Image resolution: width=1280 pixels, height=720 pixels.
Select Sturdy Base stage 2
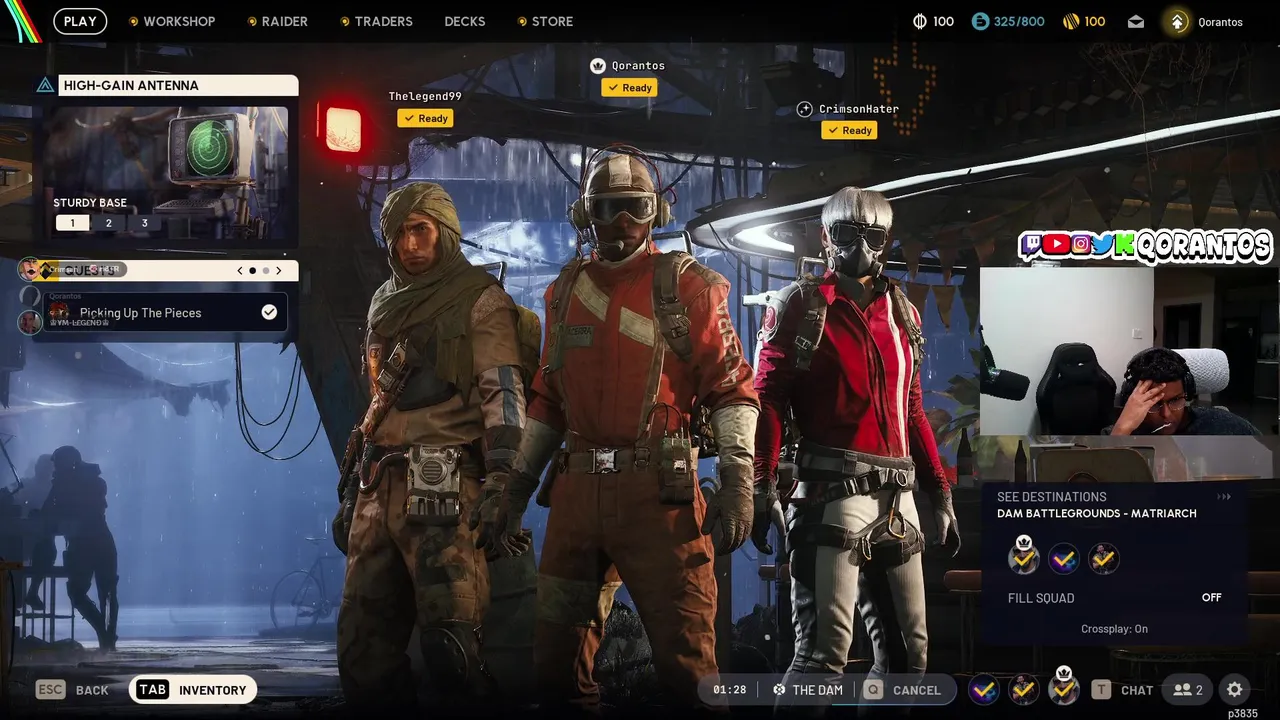[109, 223]
